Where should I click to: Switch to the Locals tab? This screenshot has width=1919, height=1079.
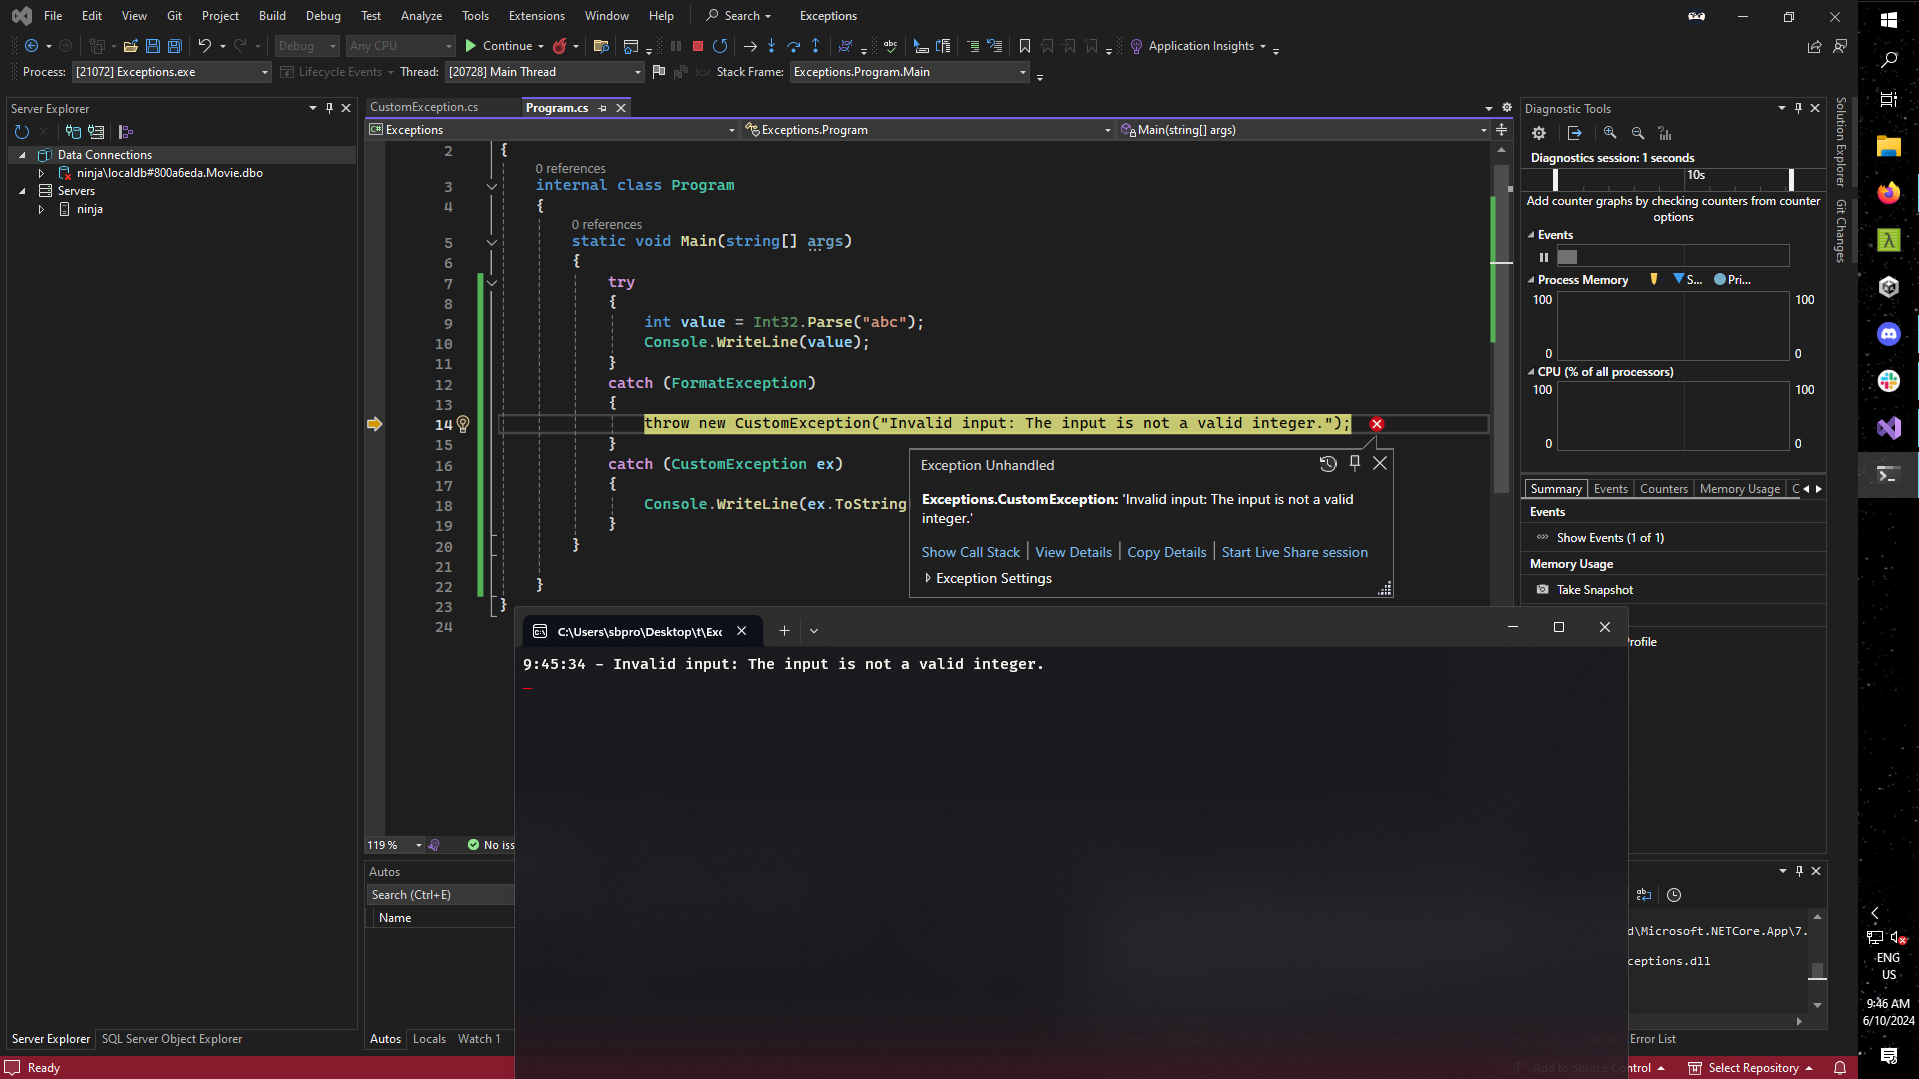pos(429,1039)
